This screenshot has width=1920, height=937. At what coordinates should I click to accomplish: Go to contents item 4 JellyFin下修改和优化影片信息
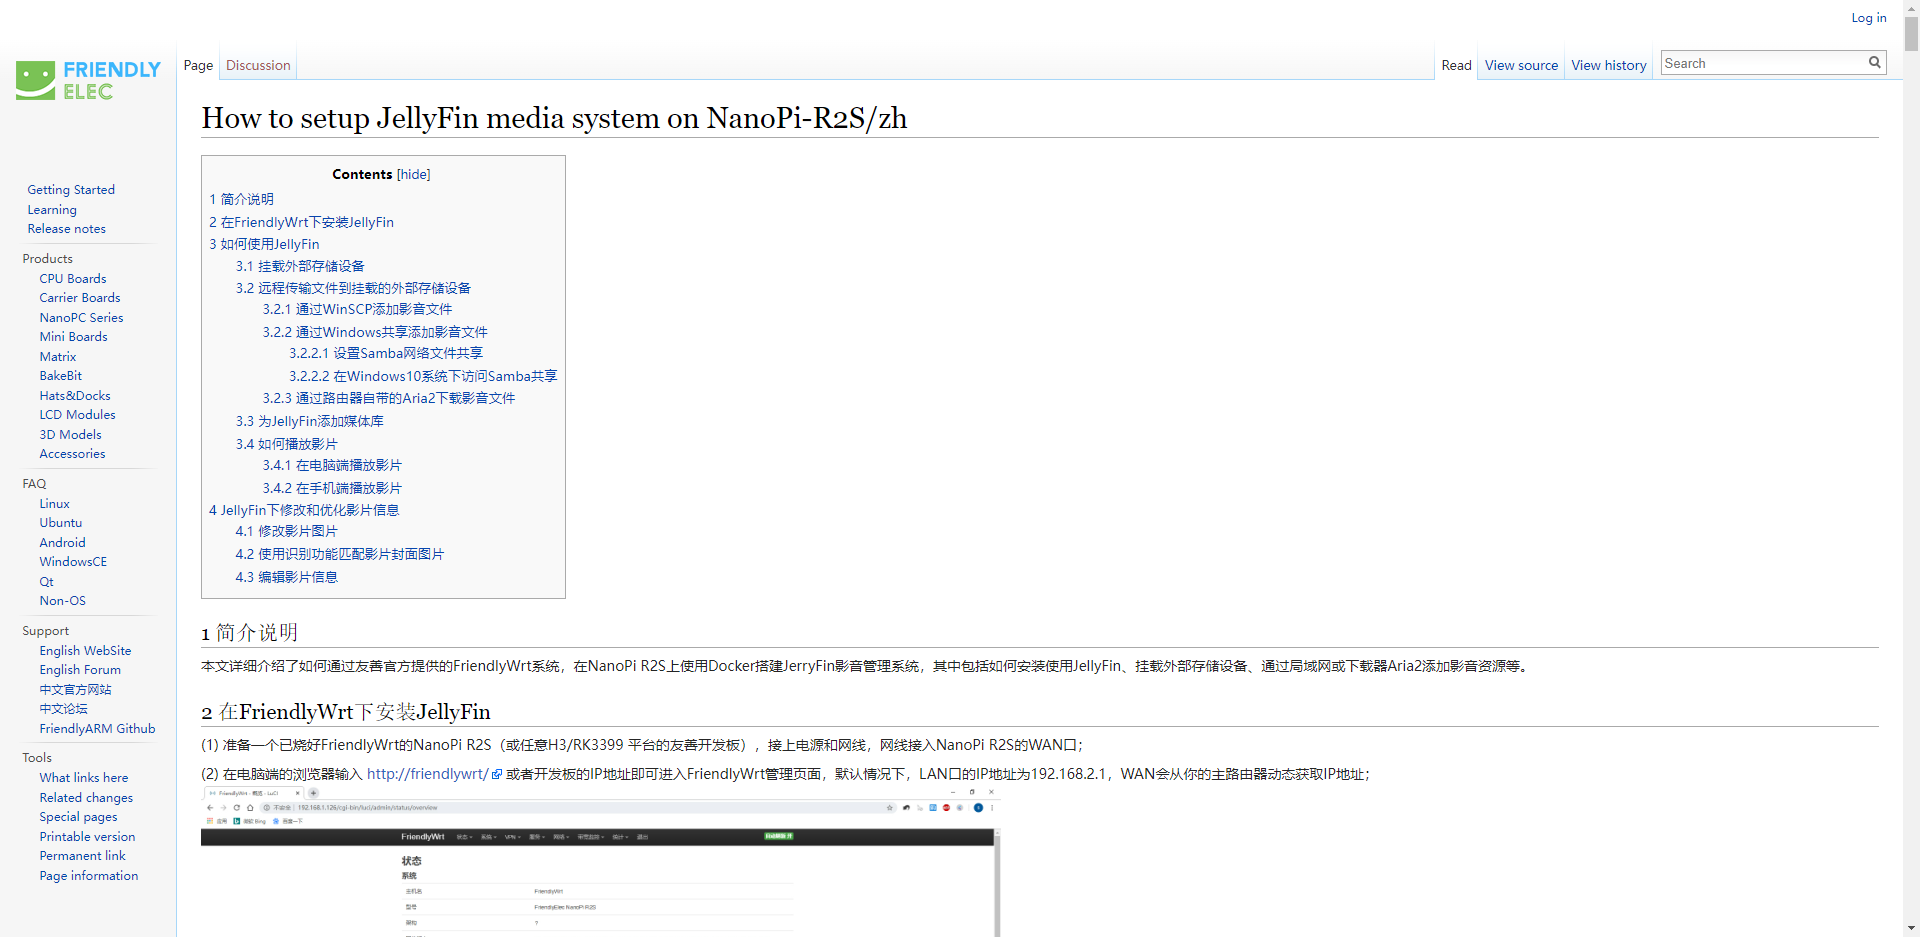[304, 510]
